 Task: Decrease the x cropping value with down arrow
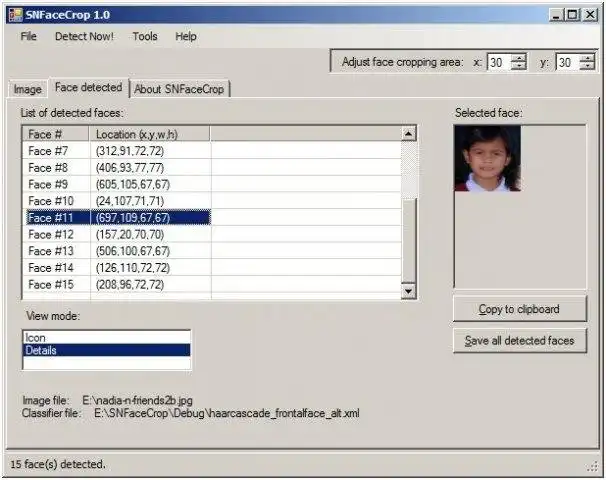pyautogui.click(x=518, y=66)
